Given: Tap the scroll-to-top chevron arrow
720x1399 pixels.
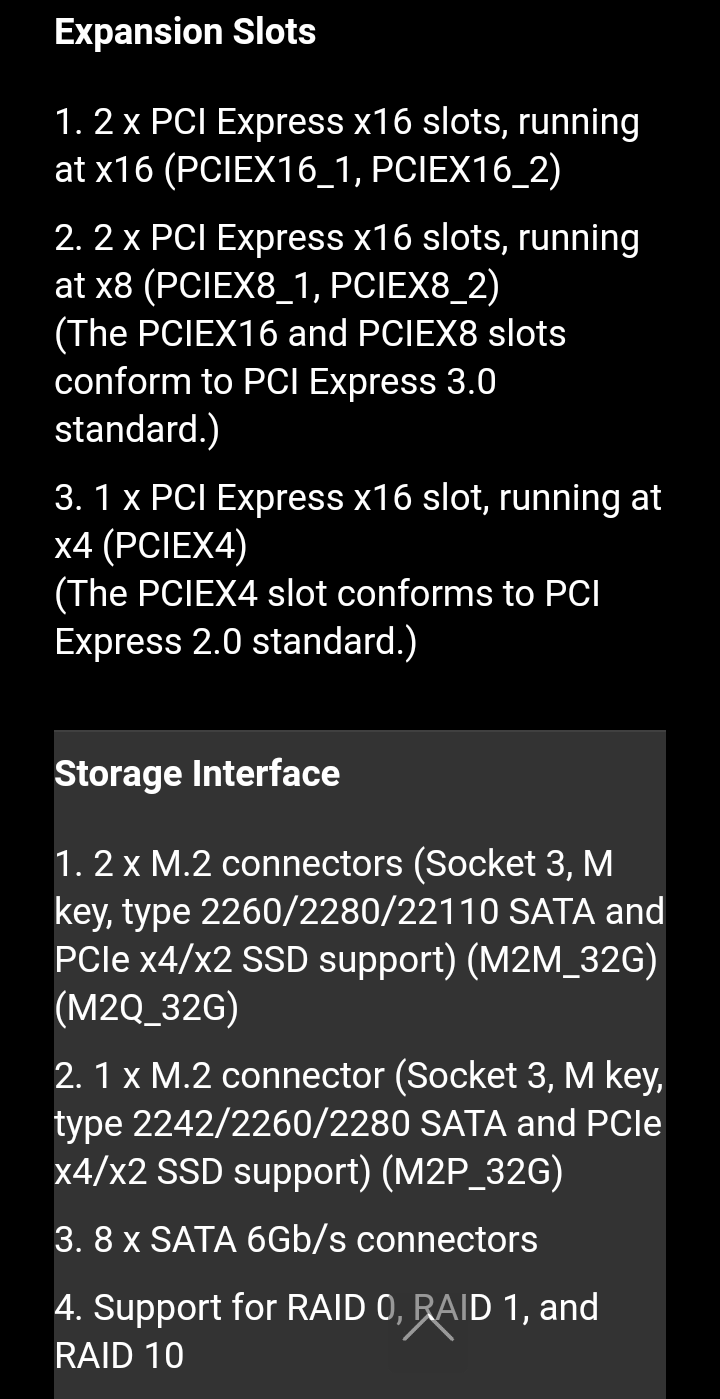Looking at the screenshot, I should click(428, 1327).
